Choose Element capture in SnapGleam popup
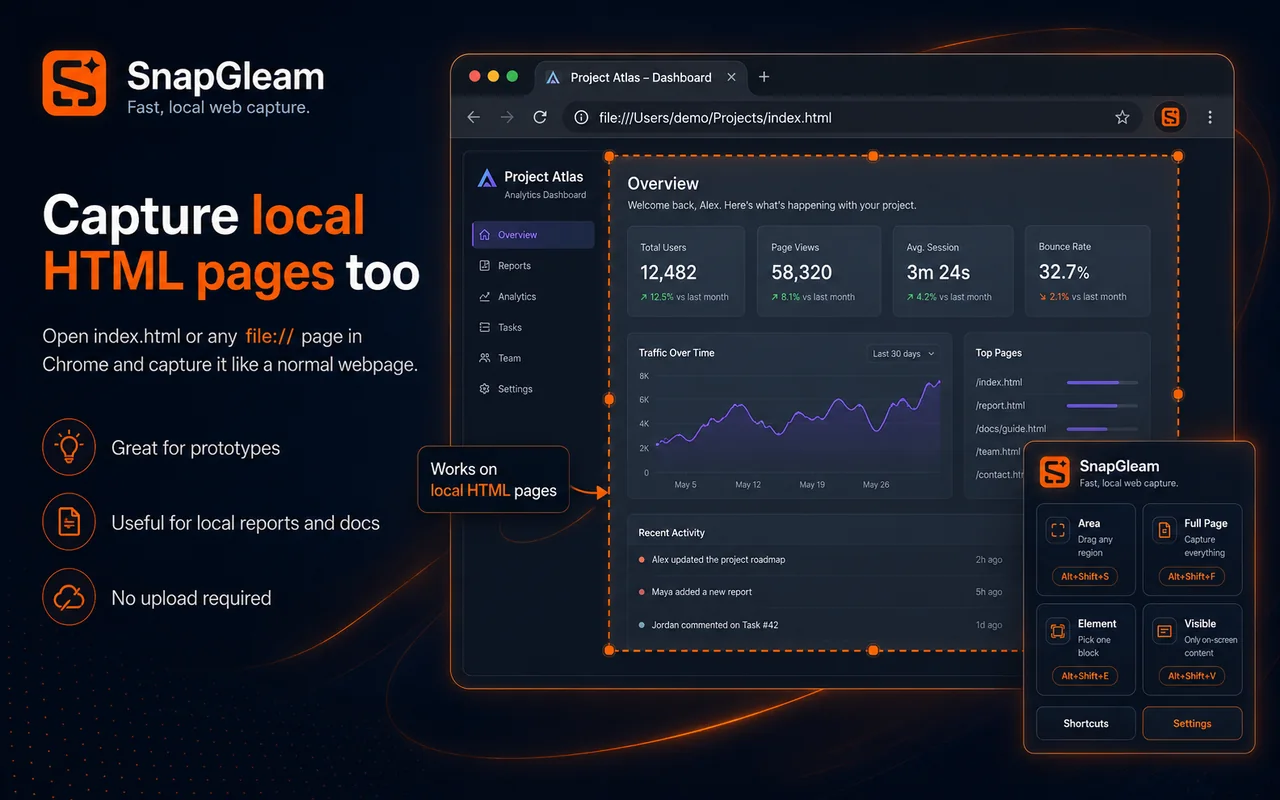Image resolution: width=1280 pixels, height=800 pixels. (1085, 649)
